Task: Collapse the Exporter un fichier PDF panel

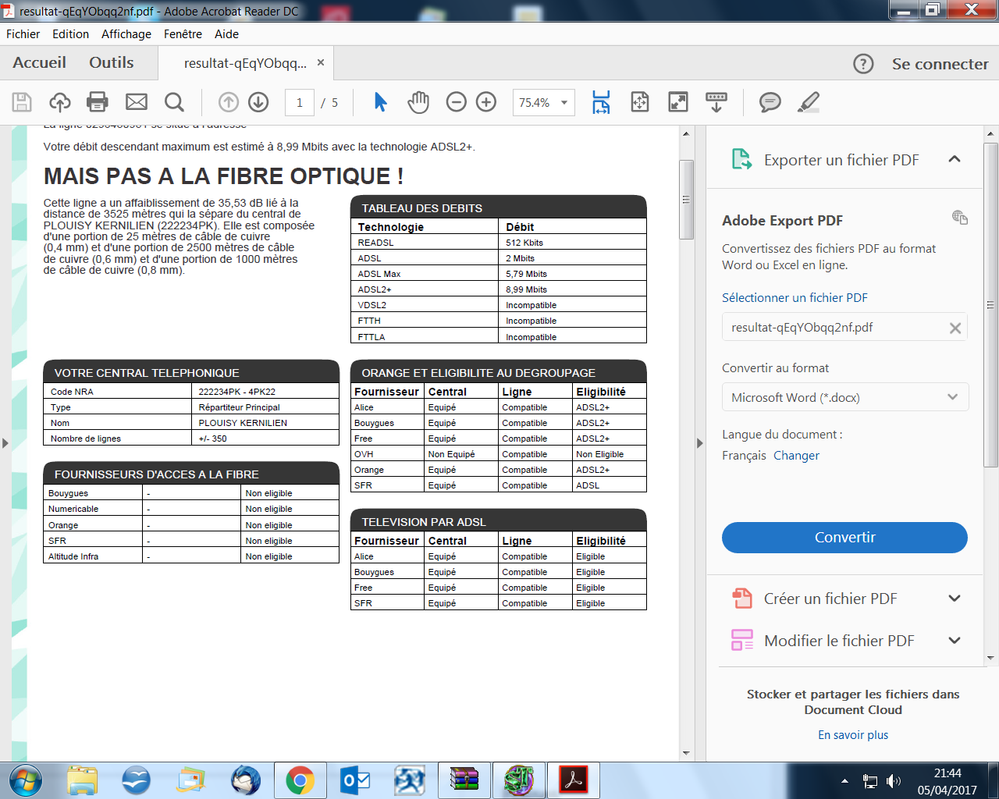Action: coord(954,159)
